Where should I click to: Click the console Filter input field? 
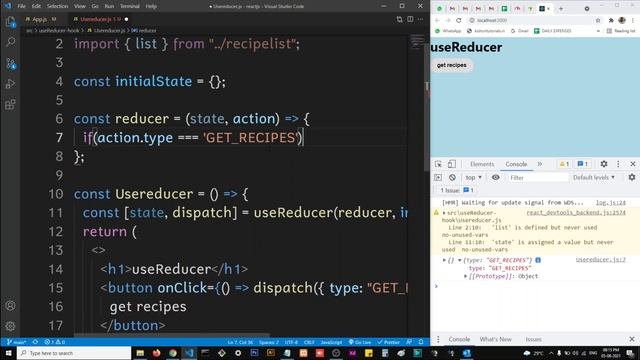coord(538,178)
